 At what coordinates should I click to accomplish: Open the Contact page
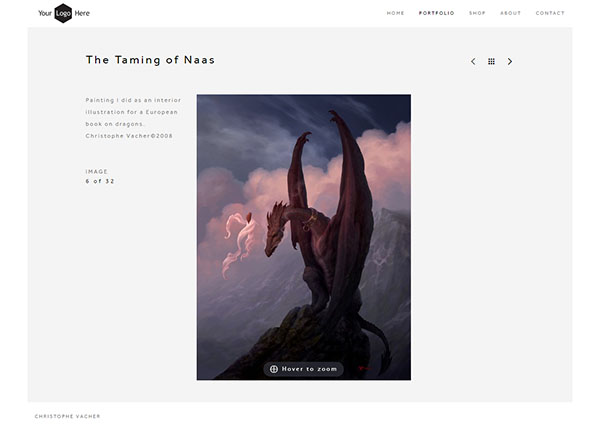pos(550,13)
